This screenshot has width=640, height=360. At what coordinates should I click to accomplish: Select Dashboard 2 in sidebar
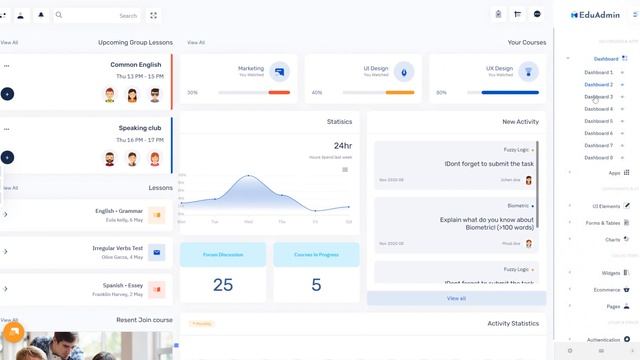[x=598, y=84]
